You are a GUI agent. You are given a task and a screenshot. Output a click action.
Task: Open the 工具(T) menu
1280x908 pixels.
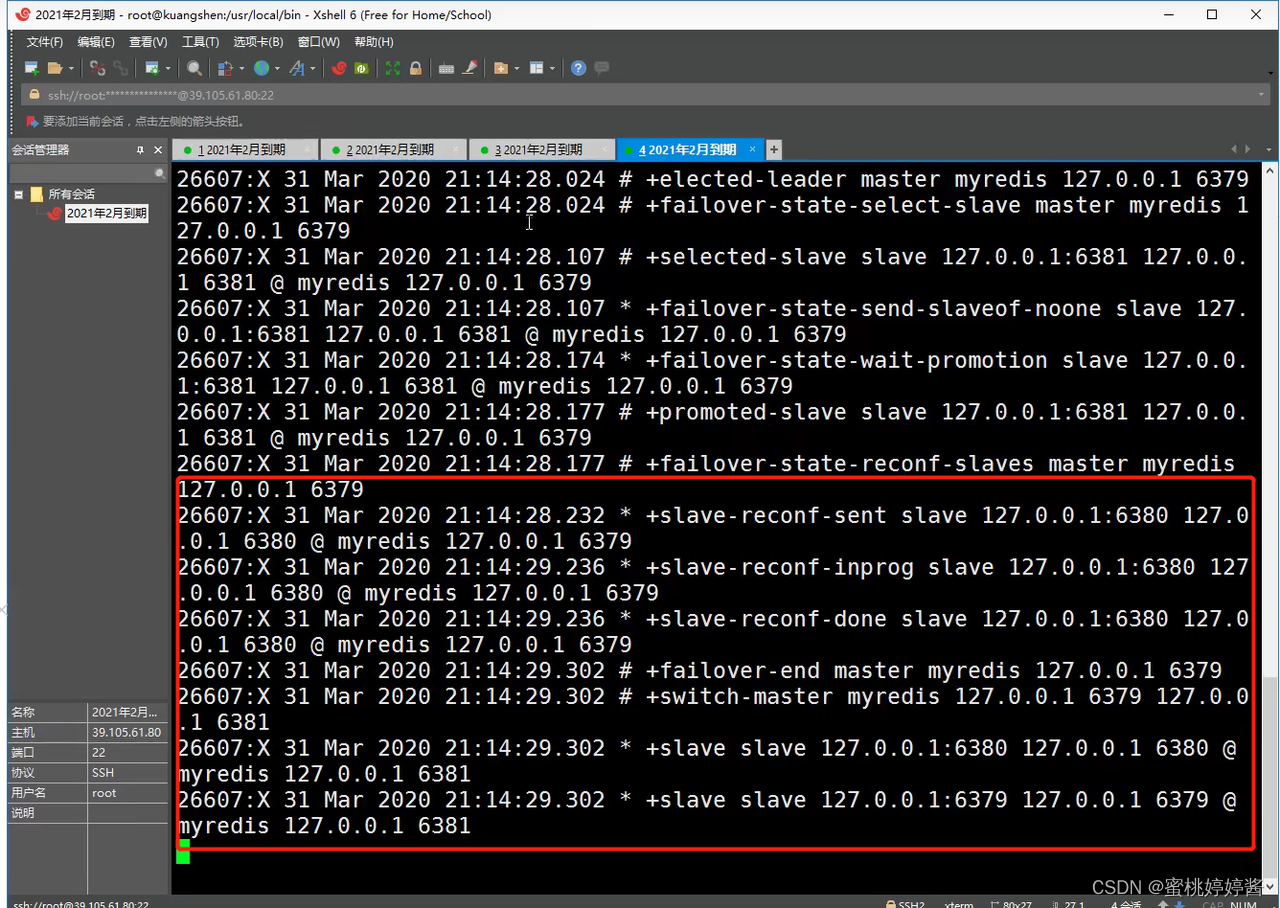tap(200, 42)
